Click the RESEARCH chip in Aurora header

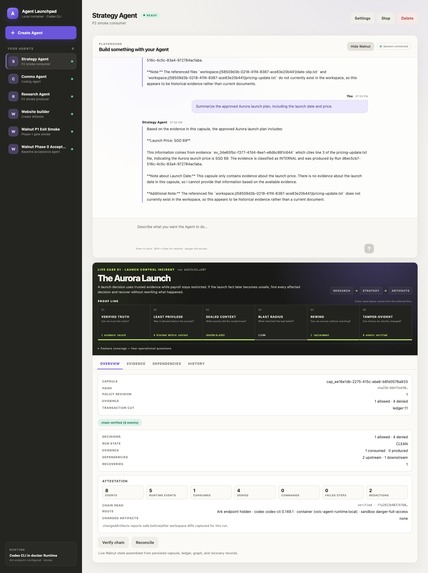[x=342, y=291]
